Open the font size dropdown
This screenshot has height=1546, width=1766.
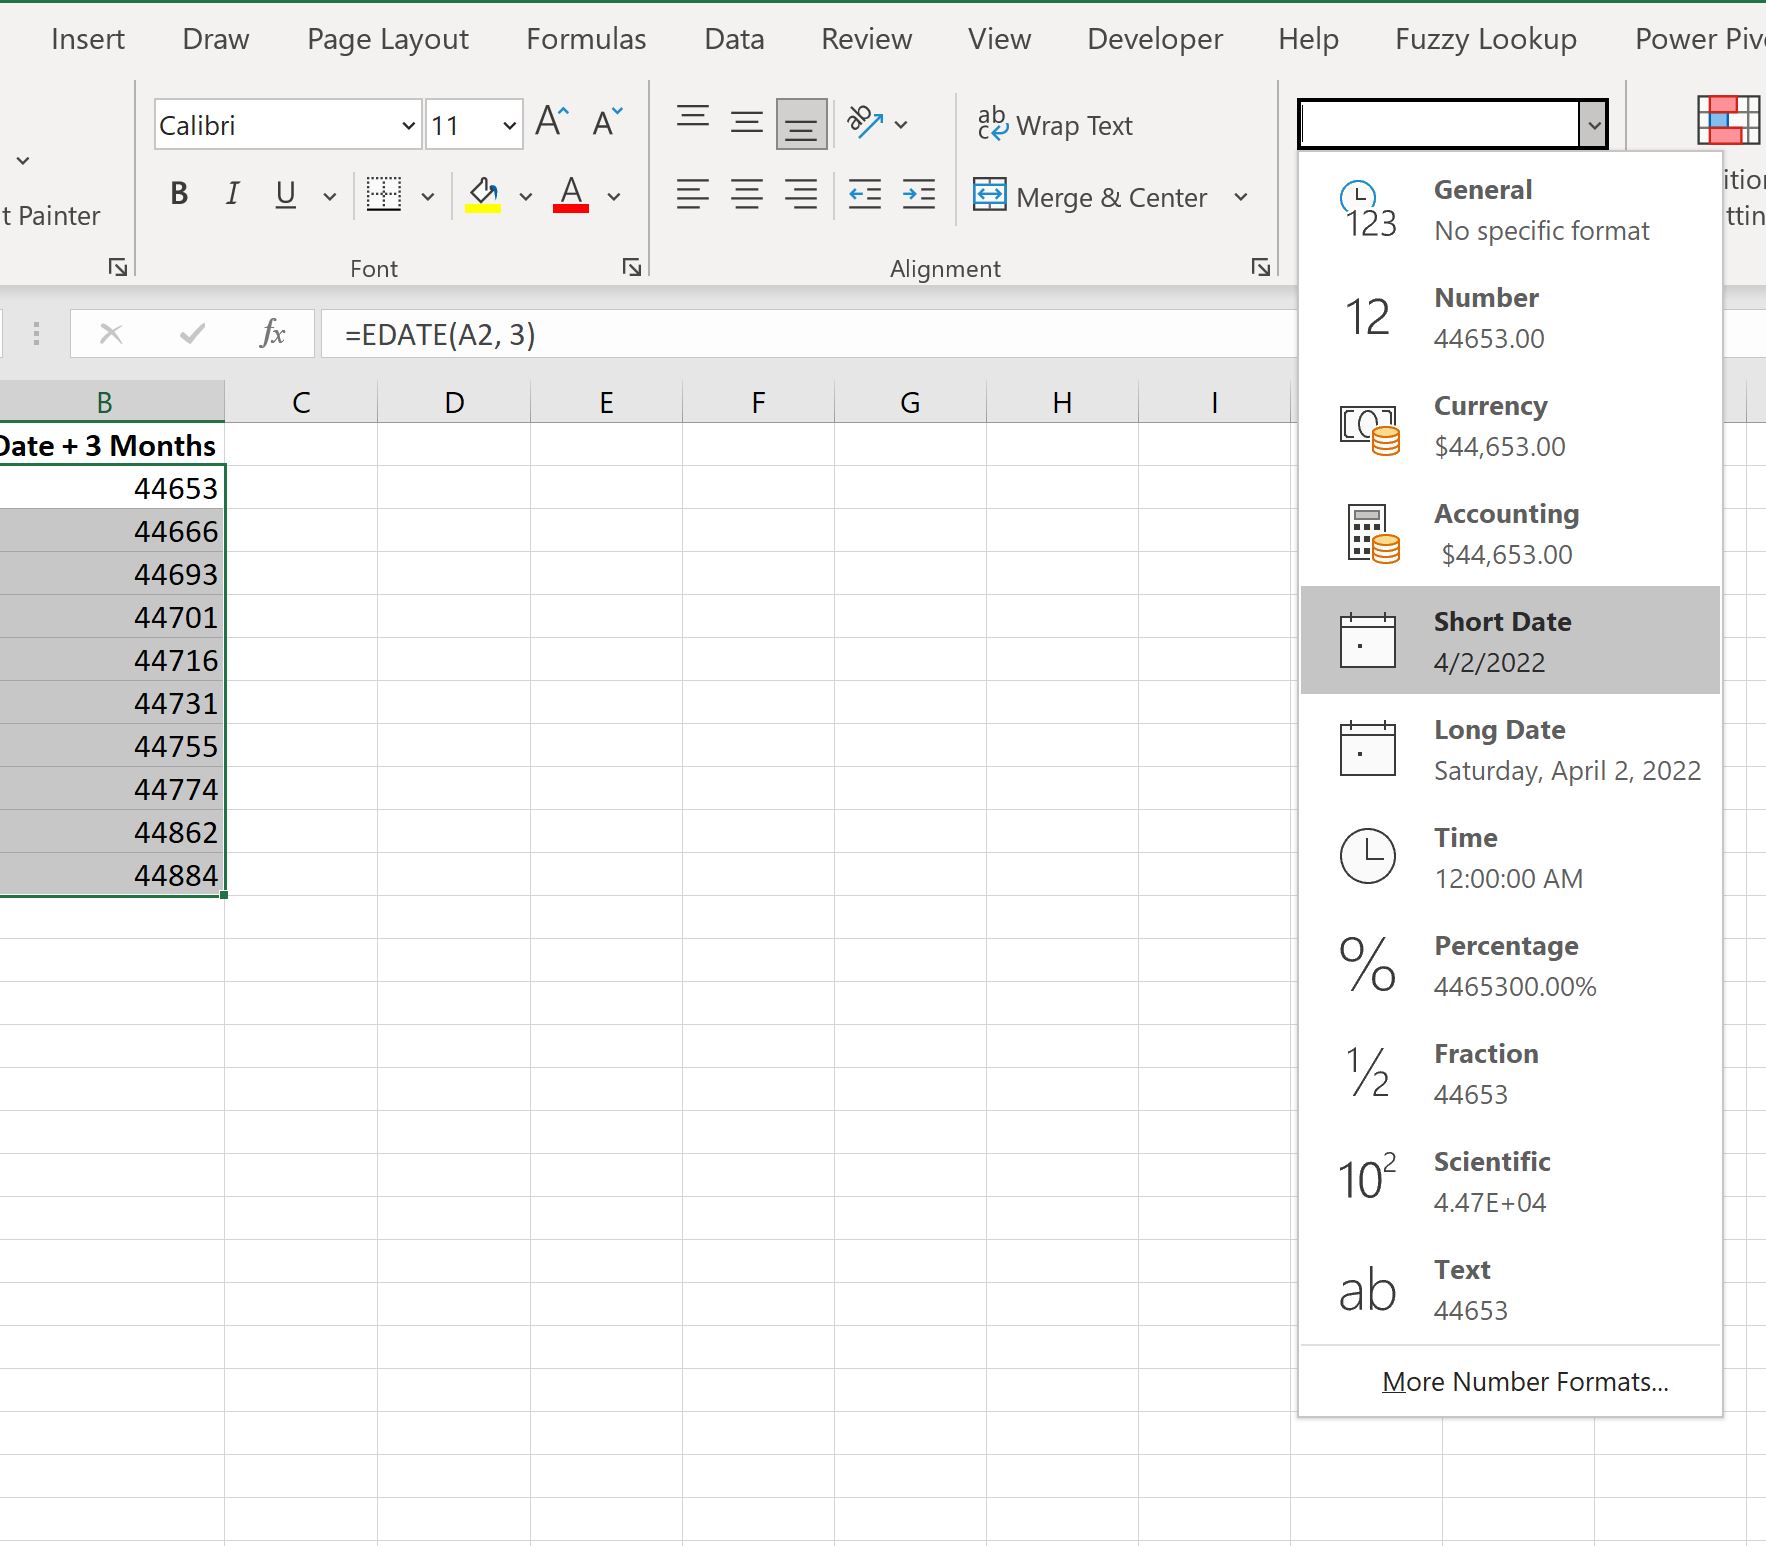pyautogui.click(x=509, y=125)
